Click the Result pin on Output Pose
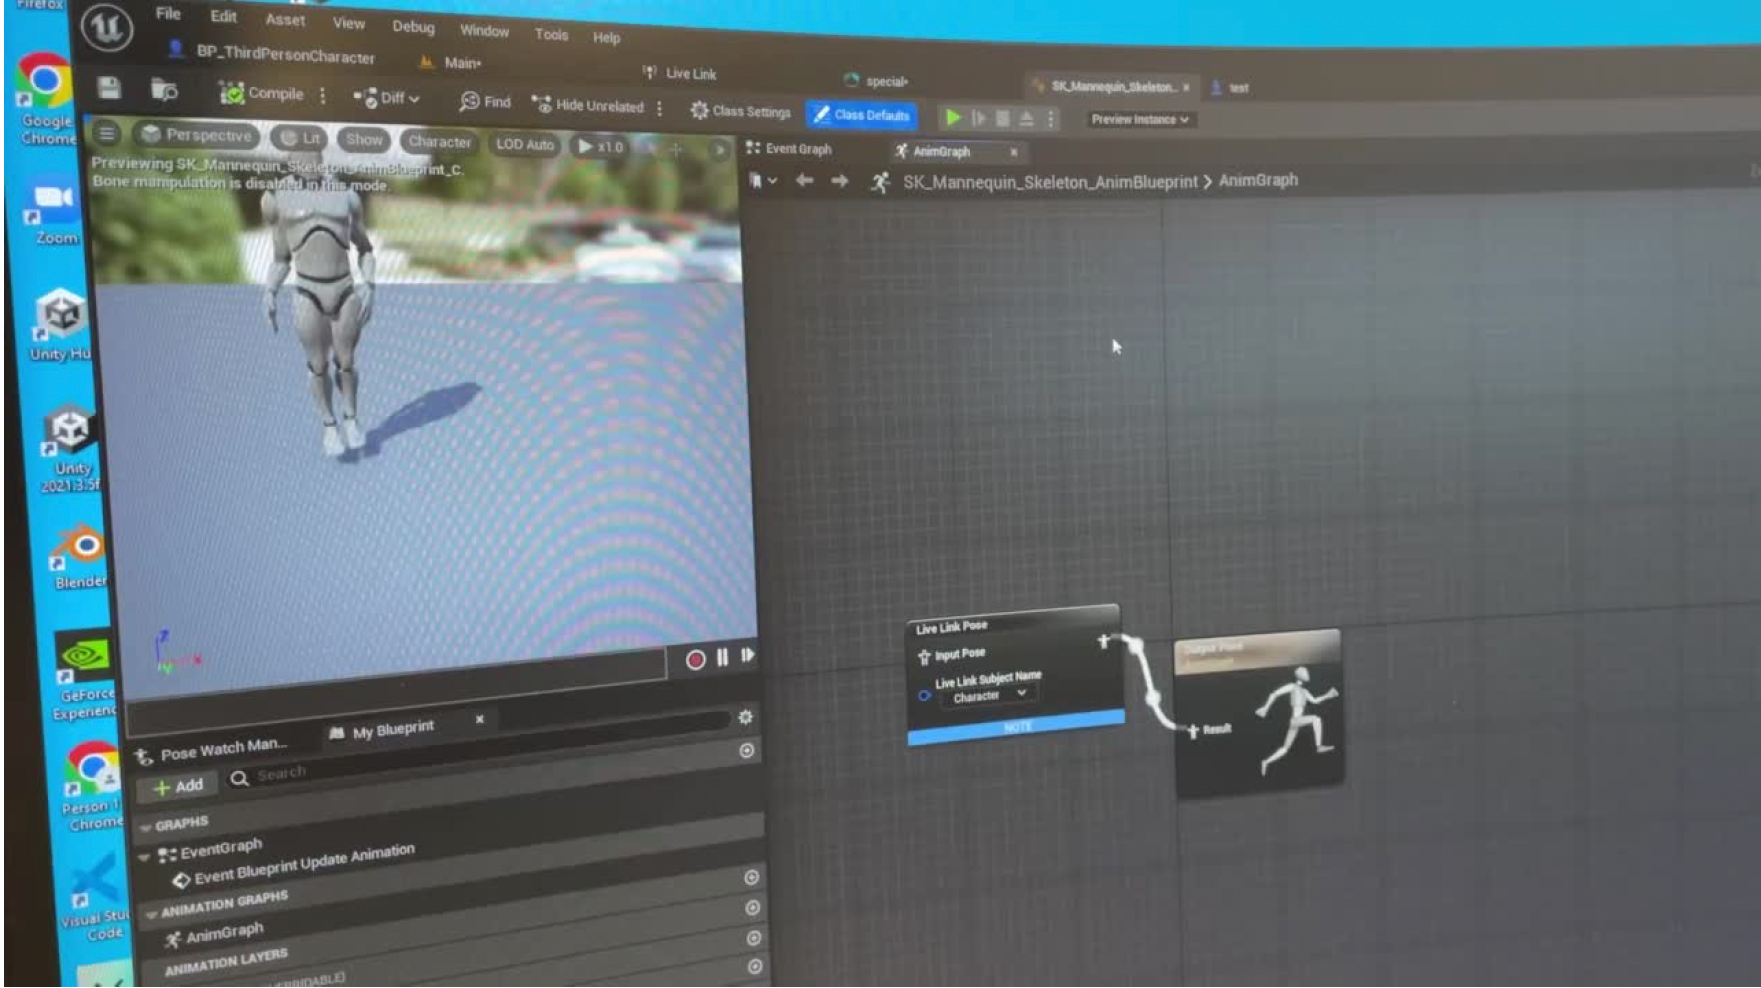 click(x=1193, y=732)
